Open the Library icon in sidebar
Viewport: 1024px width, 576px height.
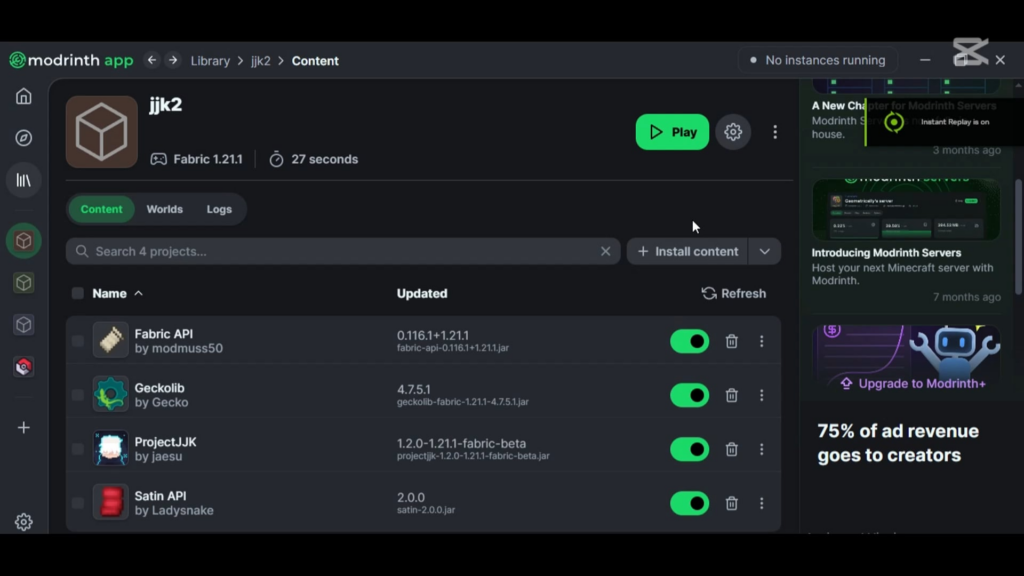click(x=24, y=180)
